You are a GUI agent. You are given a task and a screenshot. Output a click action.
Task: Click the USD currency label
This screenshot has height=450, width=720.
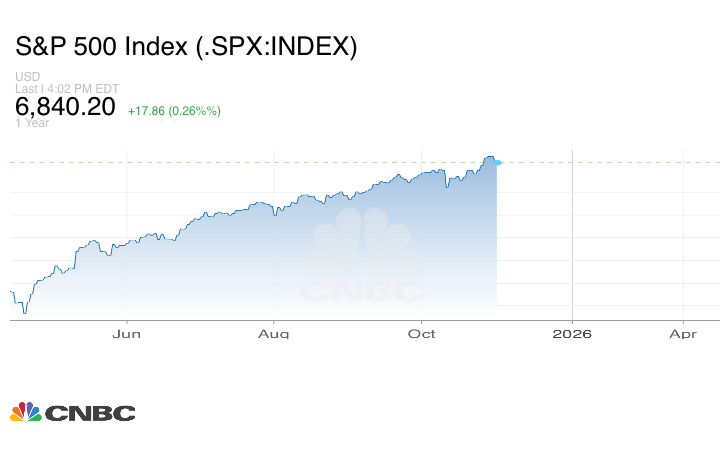click(27, 77)
